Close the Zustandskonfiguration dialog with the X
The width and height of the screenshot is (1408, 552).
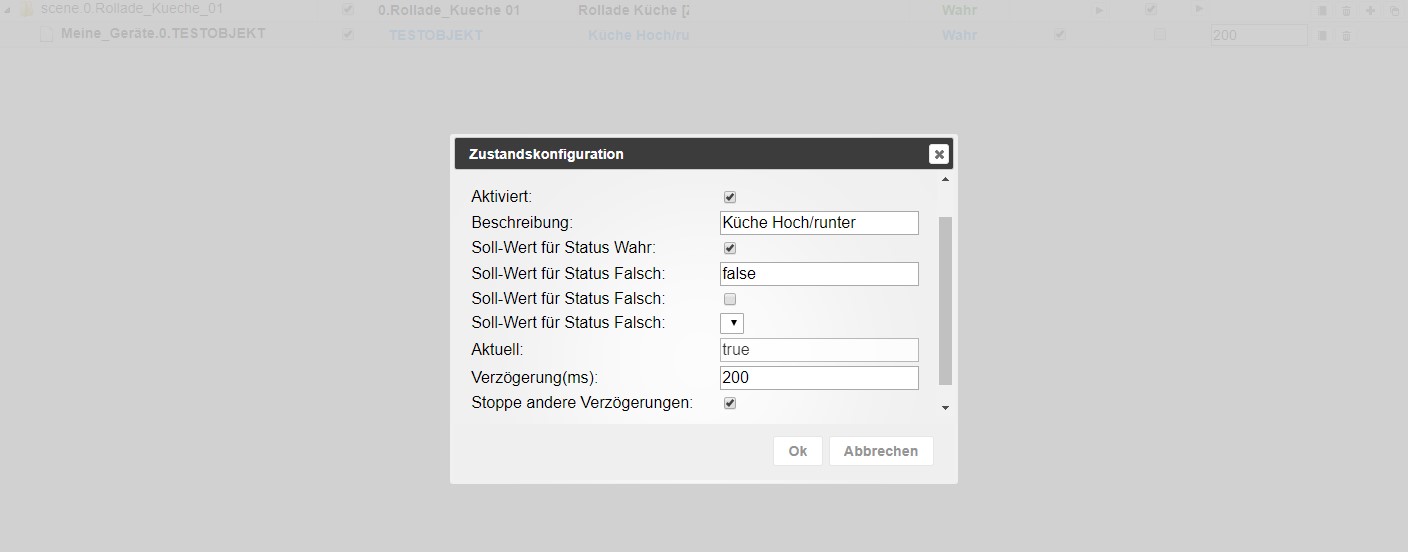938,154
